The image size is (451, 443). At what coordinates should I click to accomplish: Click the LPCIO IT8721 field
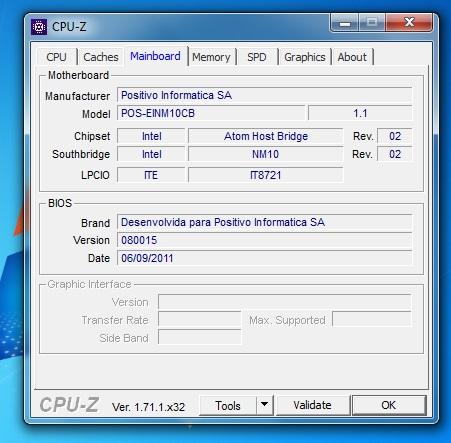click(266, 175)
